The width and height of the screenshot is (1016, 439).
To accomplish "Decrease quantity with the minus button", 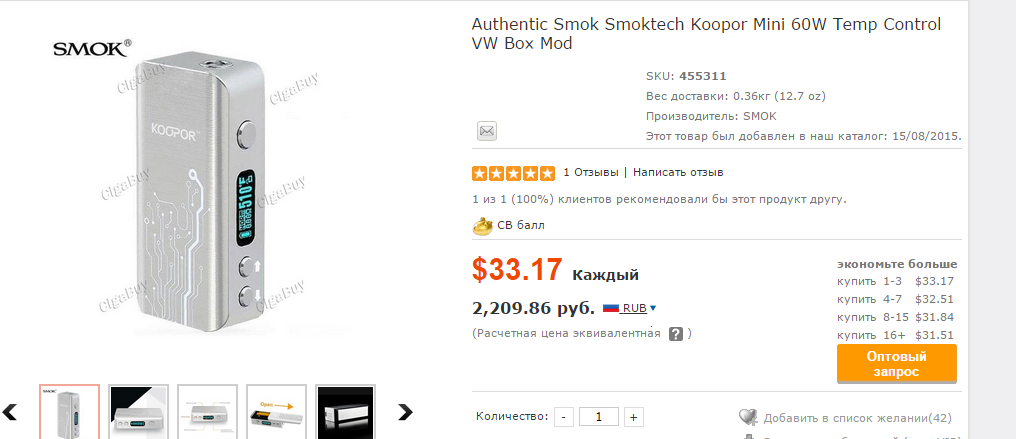I will [564, 417].
